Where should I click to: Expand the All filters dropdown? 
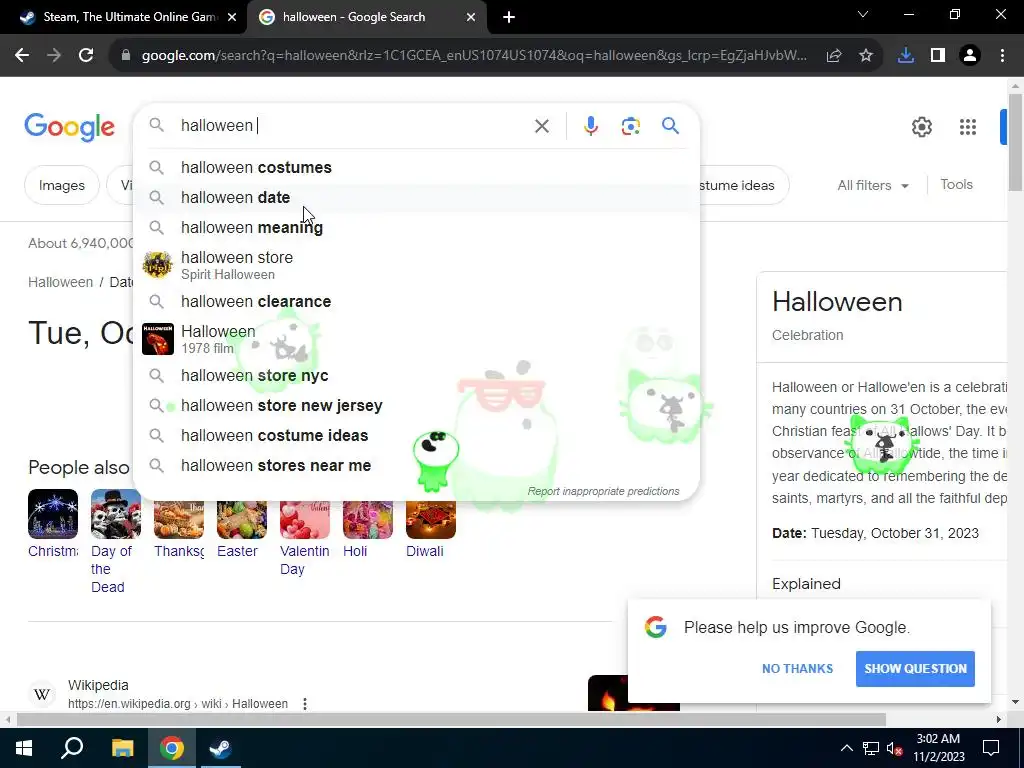(873, 185)
